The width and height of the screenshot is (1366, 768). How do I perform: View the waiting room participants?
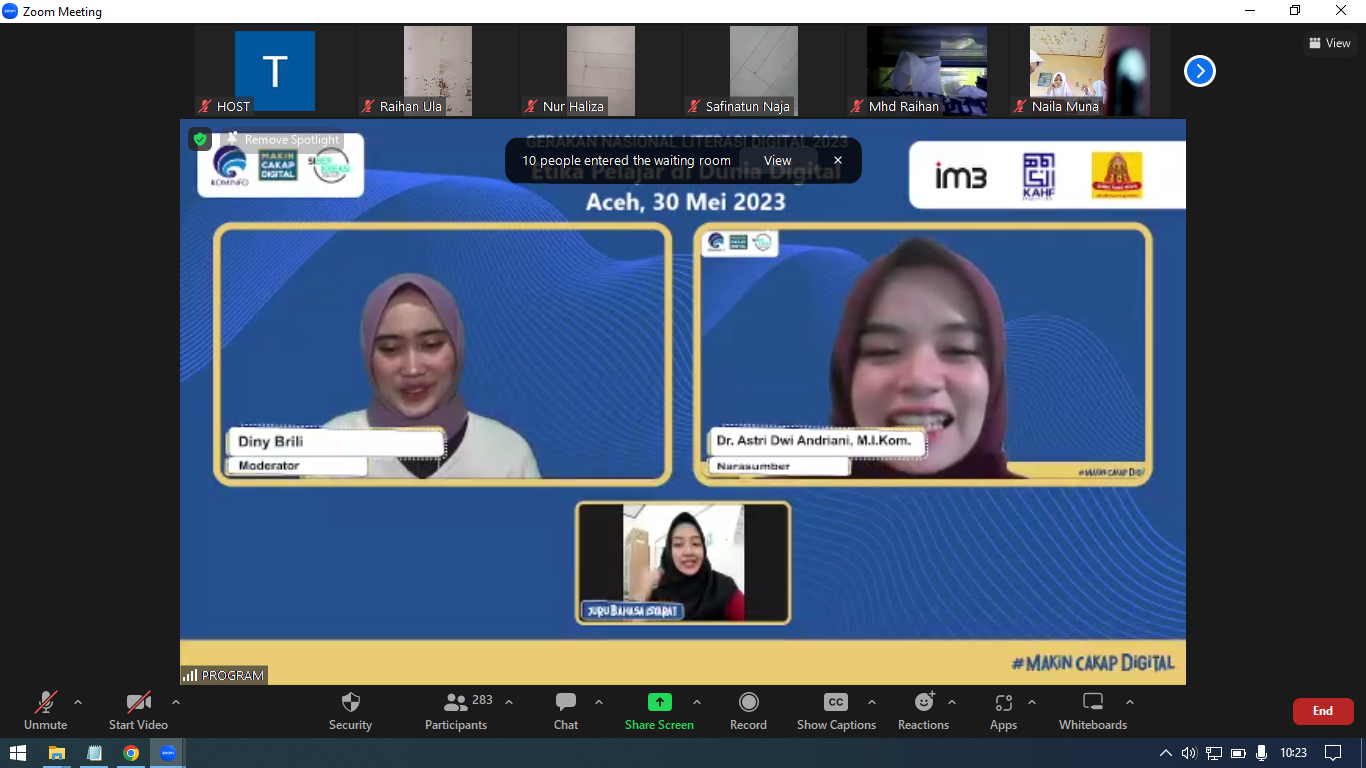click(777, 160)
